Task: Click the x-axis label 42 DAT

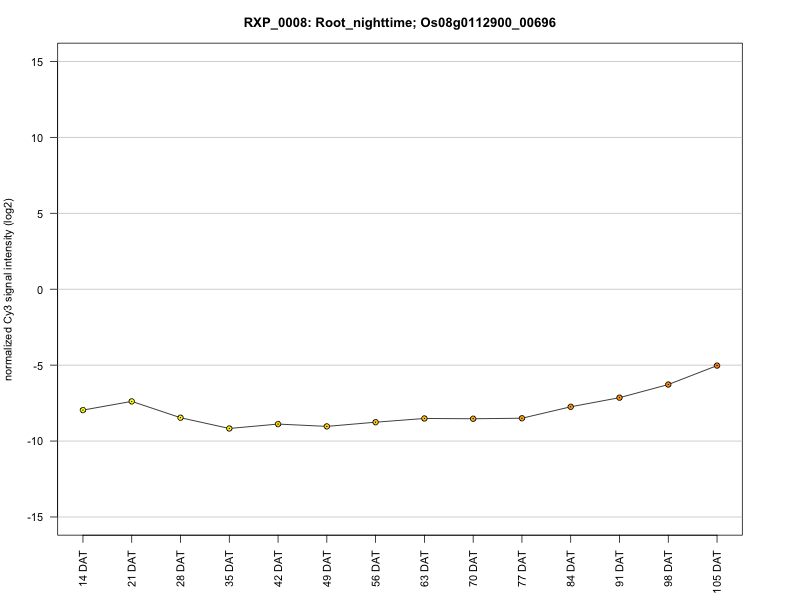Action: 278,568
